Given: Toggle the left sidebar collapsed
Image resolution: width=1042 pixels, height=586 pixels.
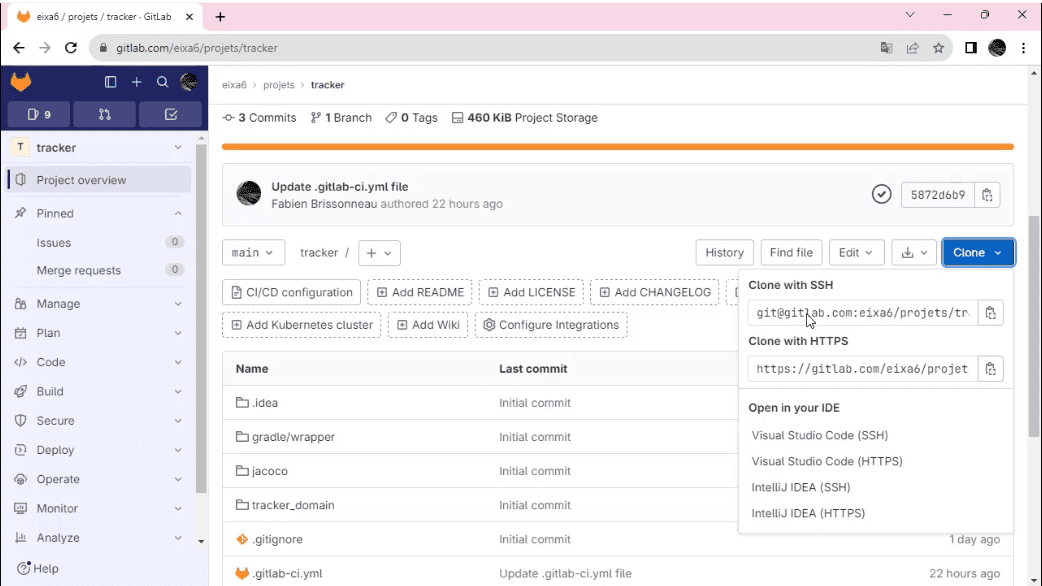Looking at the screenshot, I should [111, 82].
